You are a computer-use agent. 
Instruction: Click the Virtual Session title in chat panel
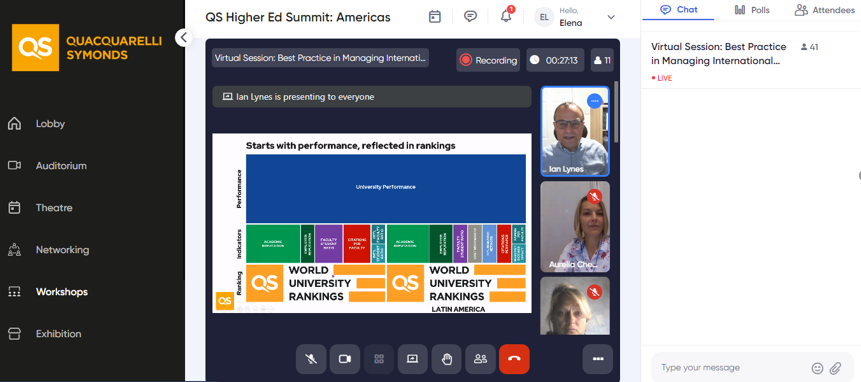tap(718, 54)
